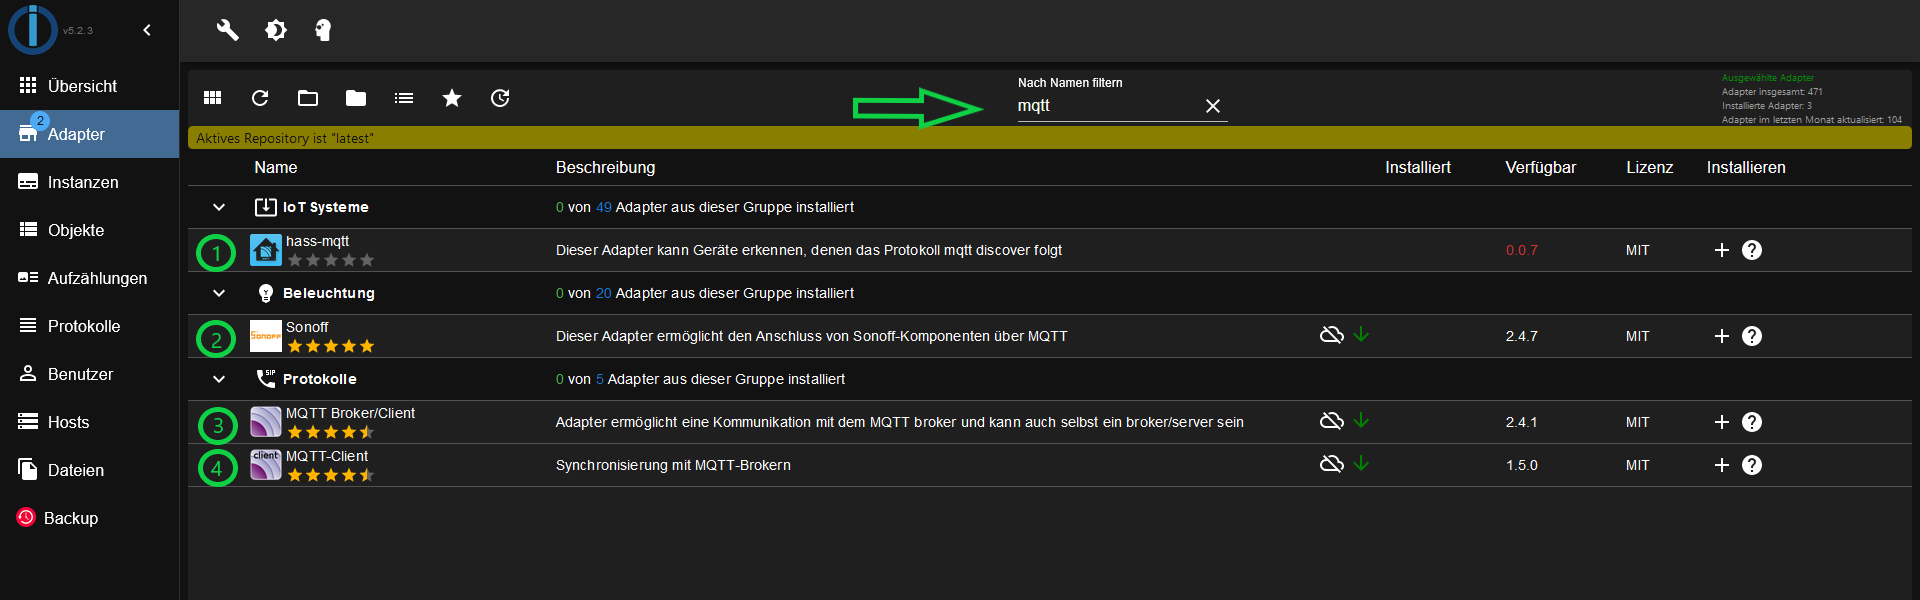Click the MQTT-Client adapter icon
The width and height of the screenshot is (1920, 600).
[266, 465]
